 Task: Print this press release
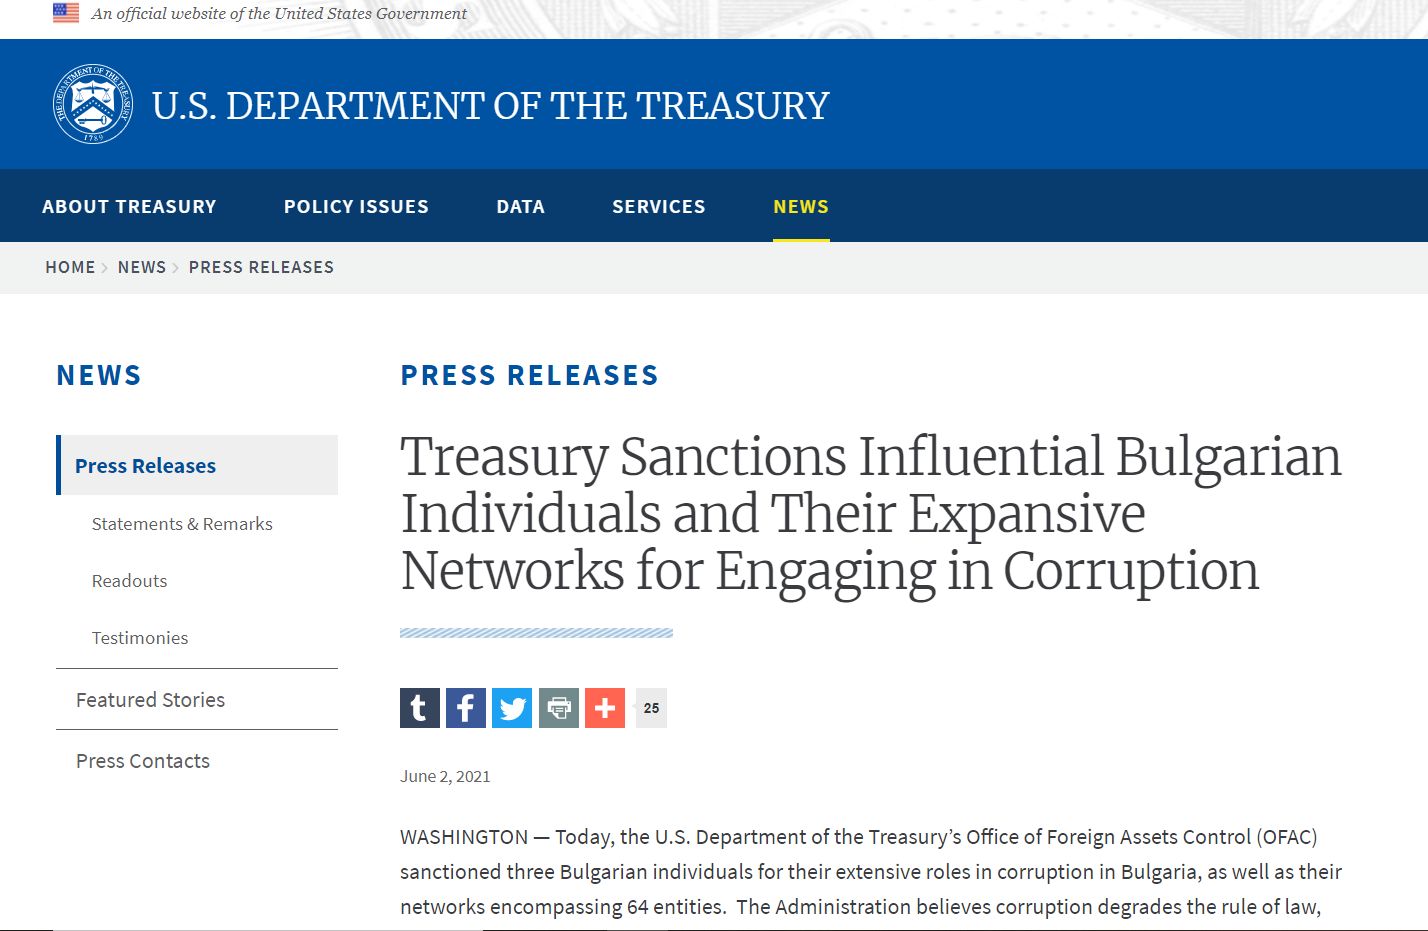559,708
